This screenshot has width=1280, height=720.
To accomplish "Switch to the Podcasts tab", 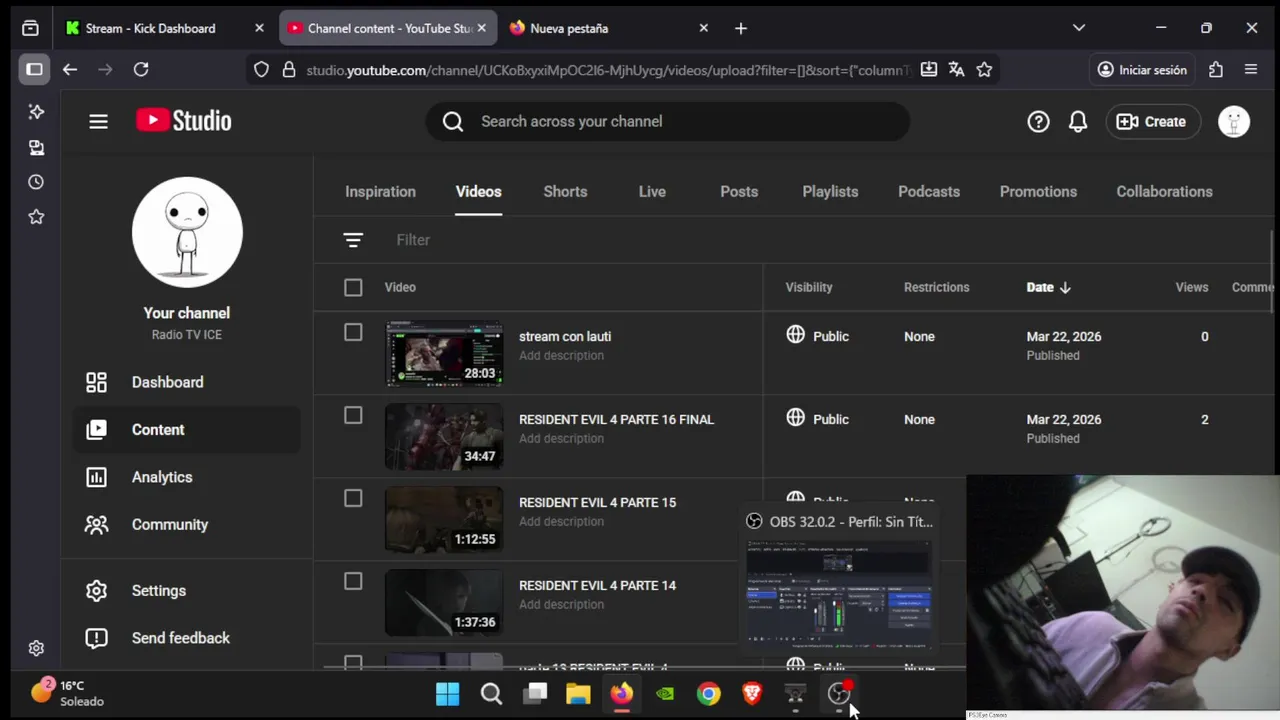I will pos(929,192).
